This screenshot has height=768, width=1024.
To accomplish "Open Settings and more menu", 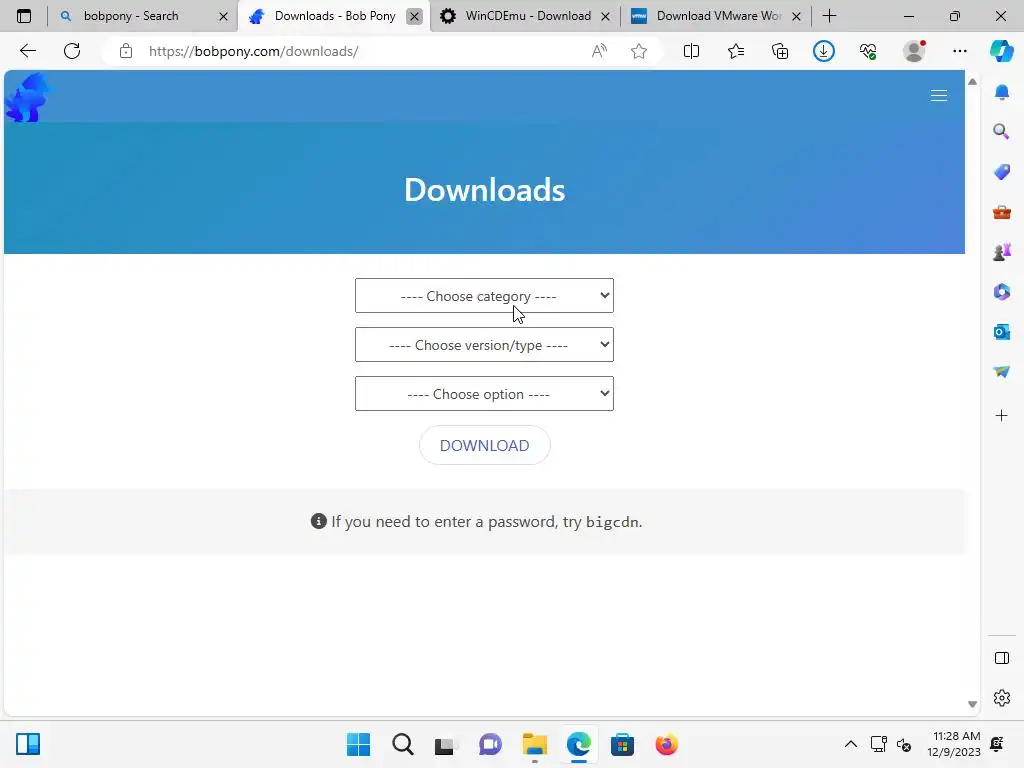I will pyautogui.click(x=959, y=51).
